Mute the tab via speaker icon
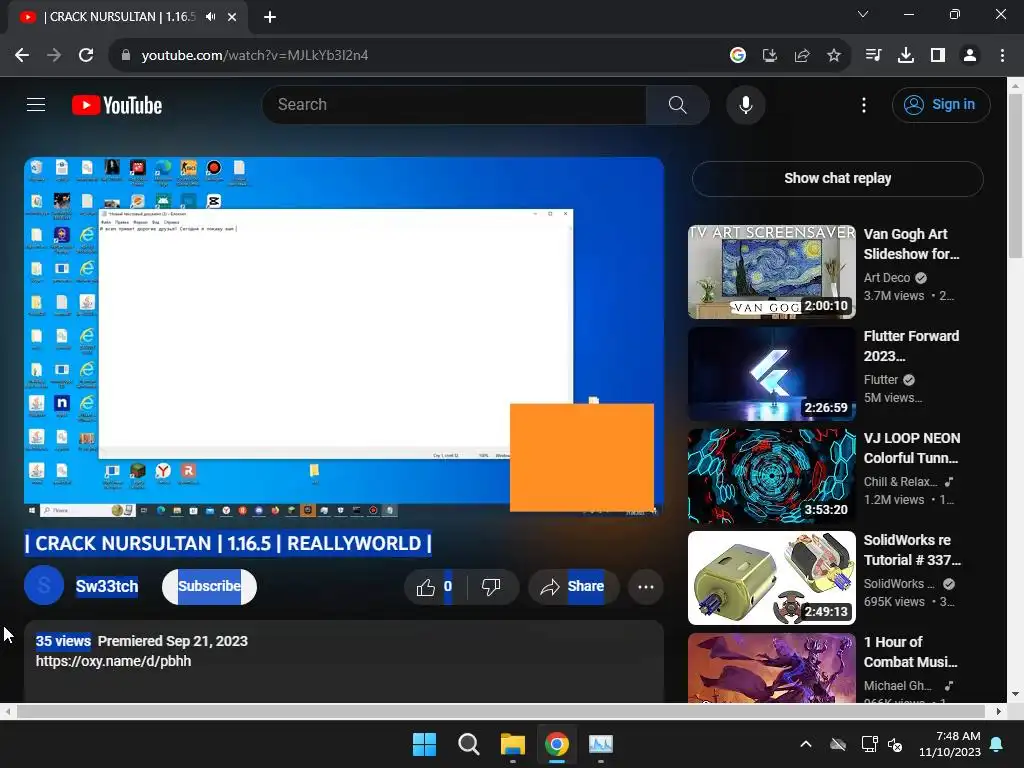Screen dimensions: 1024x768 (210, 17)
